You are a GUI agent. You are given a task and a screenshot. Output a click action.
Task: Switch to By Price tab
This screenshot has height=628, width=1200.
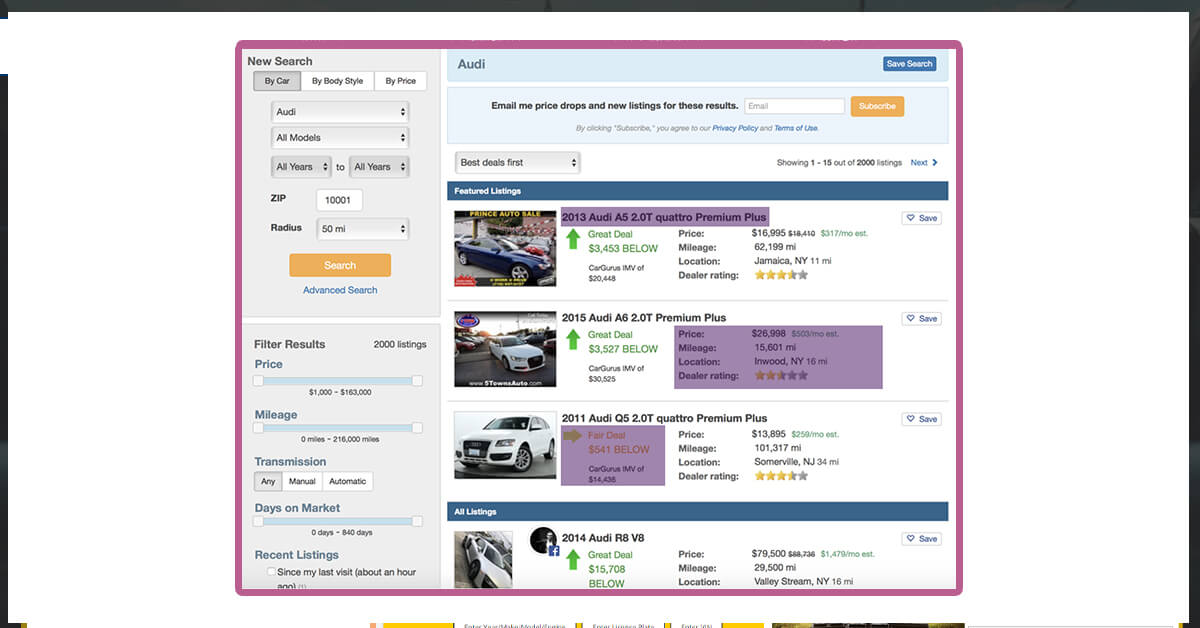400,81
